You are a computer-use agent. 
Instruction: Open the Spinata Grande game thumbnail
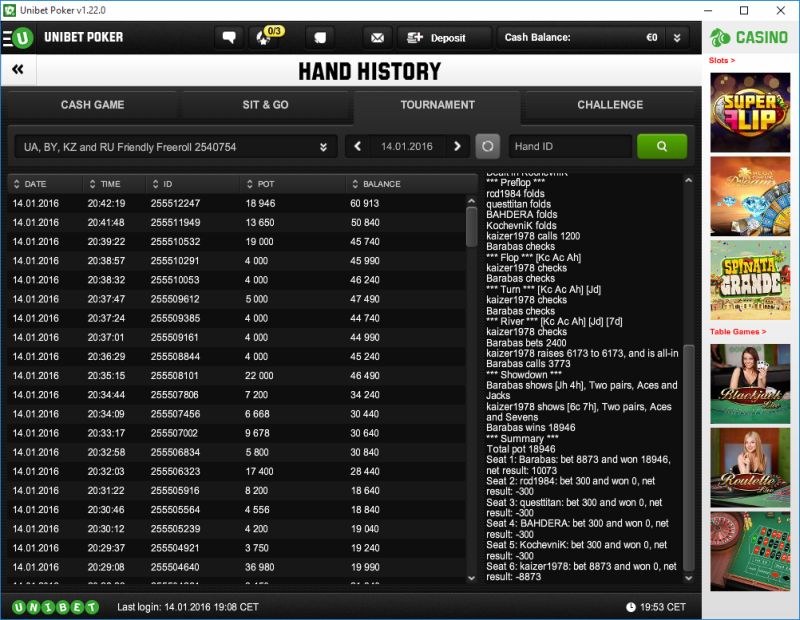[x=750, y=280]
